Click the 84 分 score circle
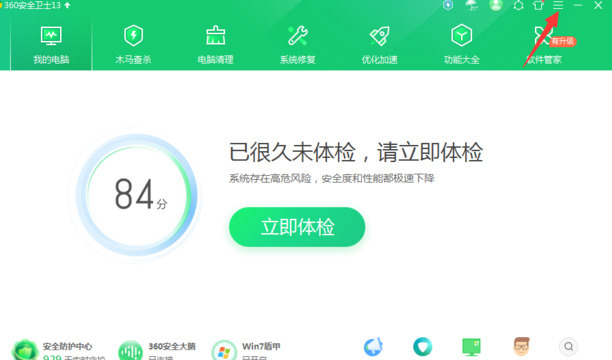Screen dimensions: 612x360 point(137,194)
